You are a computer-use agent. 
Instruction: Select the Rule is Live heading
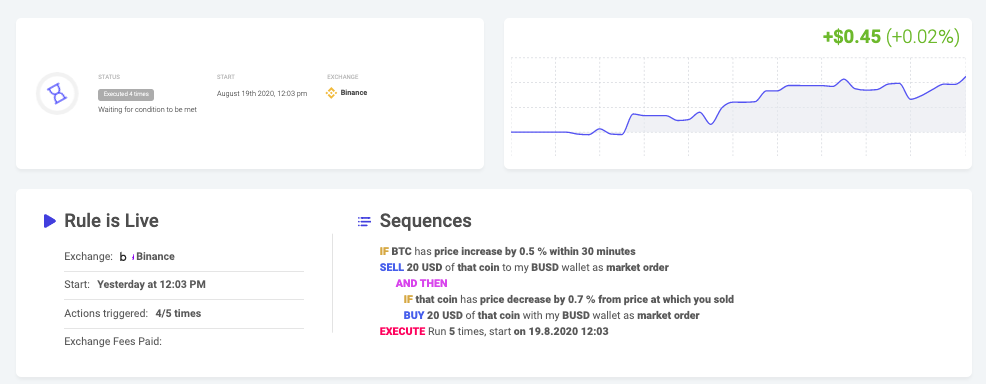tap(111, 221)
